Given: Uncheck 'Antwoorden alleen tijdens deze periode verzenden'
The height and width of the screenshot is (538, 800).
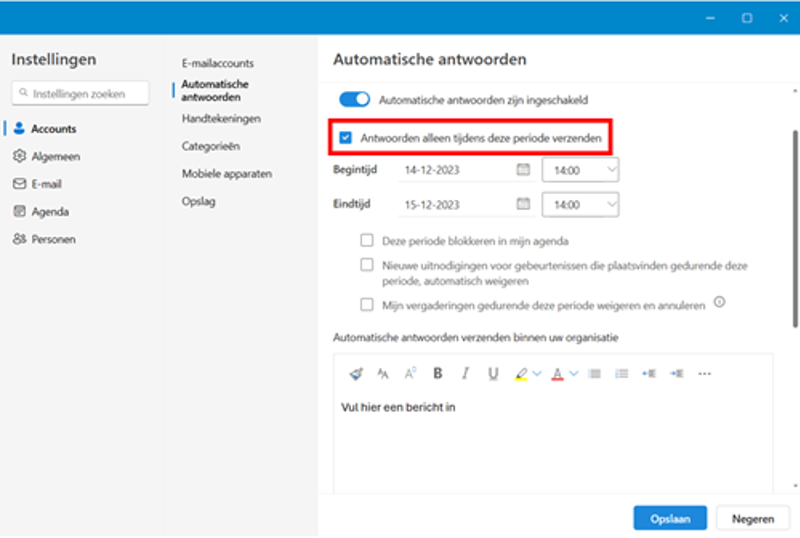Looking at the screenshot, I should [346, 138].
